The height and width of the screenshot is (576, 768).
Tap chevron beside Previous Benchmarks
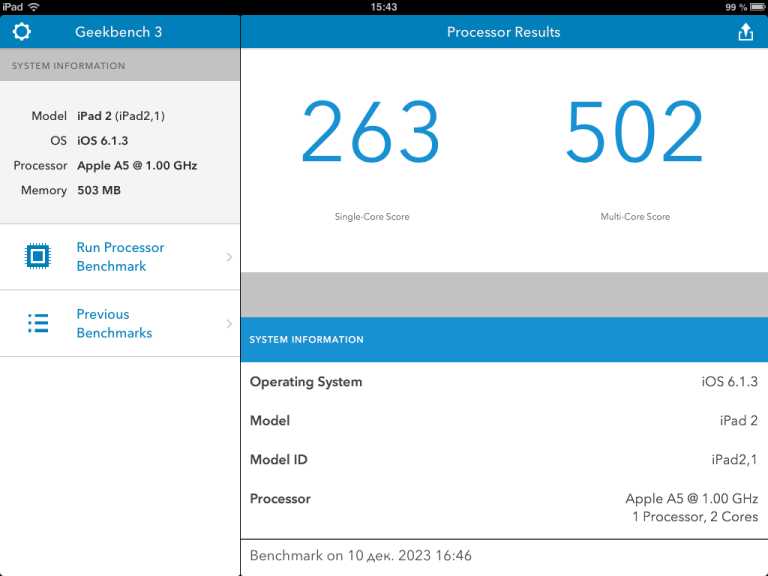(x=229, y=324)
